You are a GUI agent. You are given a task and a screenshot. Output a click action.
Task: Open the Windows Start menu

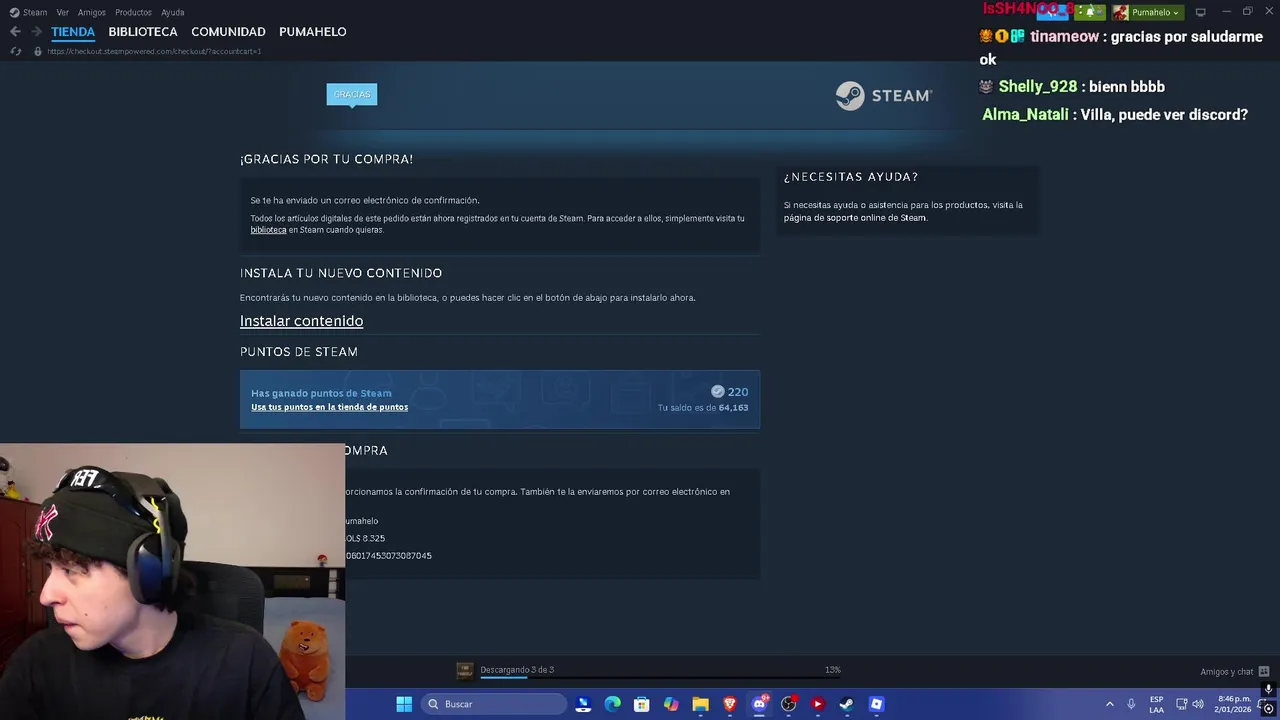coord(404,704)
